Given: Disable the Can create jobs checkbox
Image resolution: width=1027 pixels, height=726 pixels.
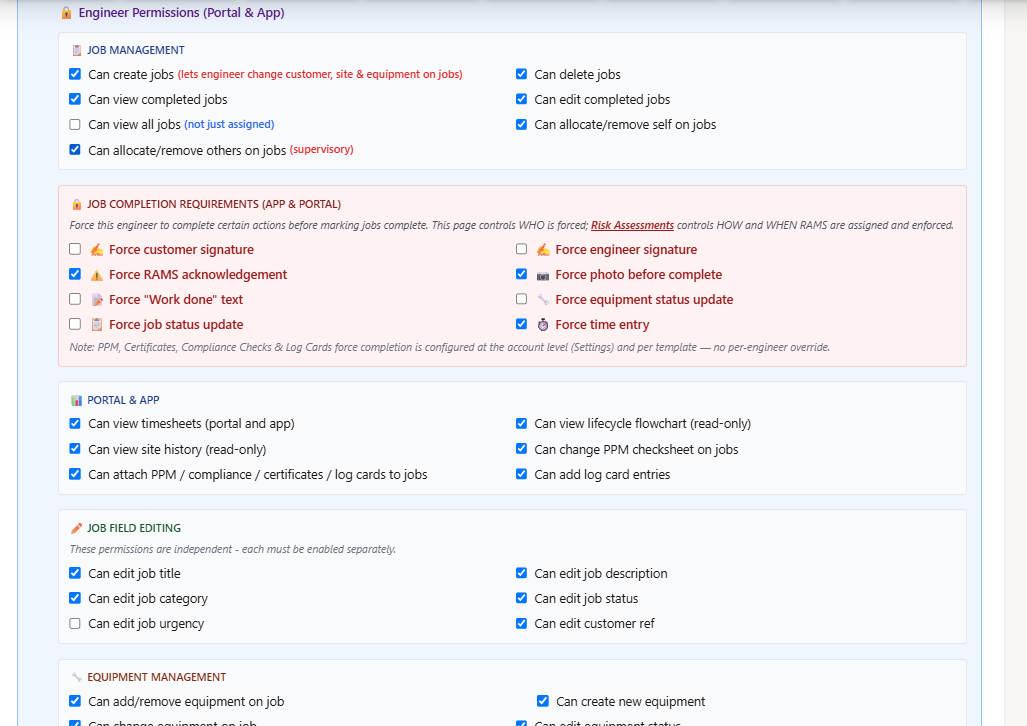Looking at the screenshot, I should 75,74.
